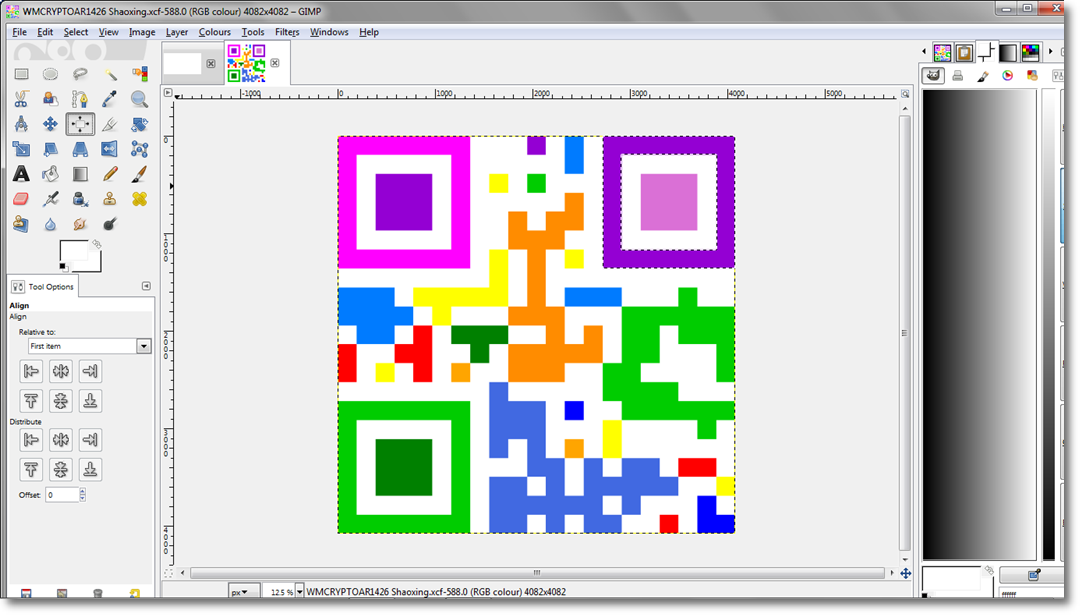The image size is (1080, 615).
Task: Switch to the Palette colour selector
Action: pos(1032,76)
